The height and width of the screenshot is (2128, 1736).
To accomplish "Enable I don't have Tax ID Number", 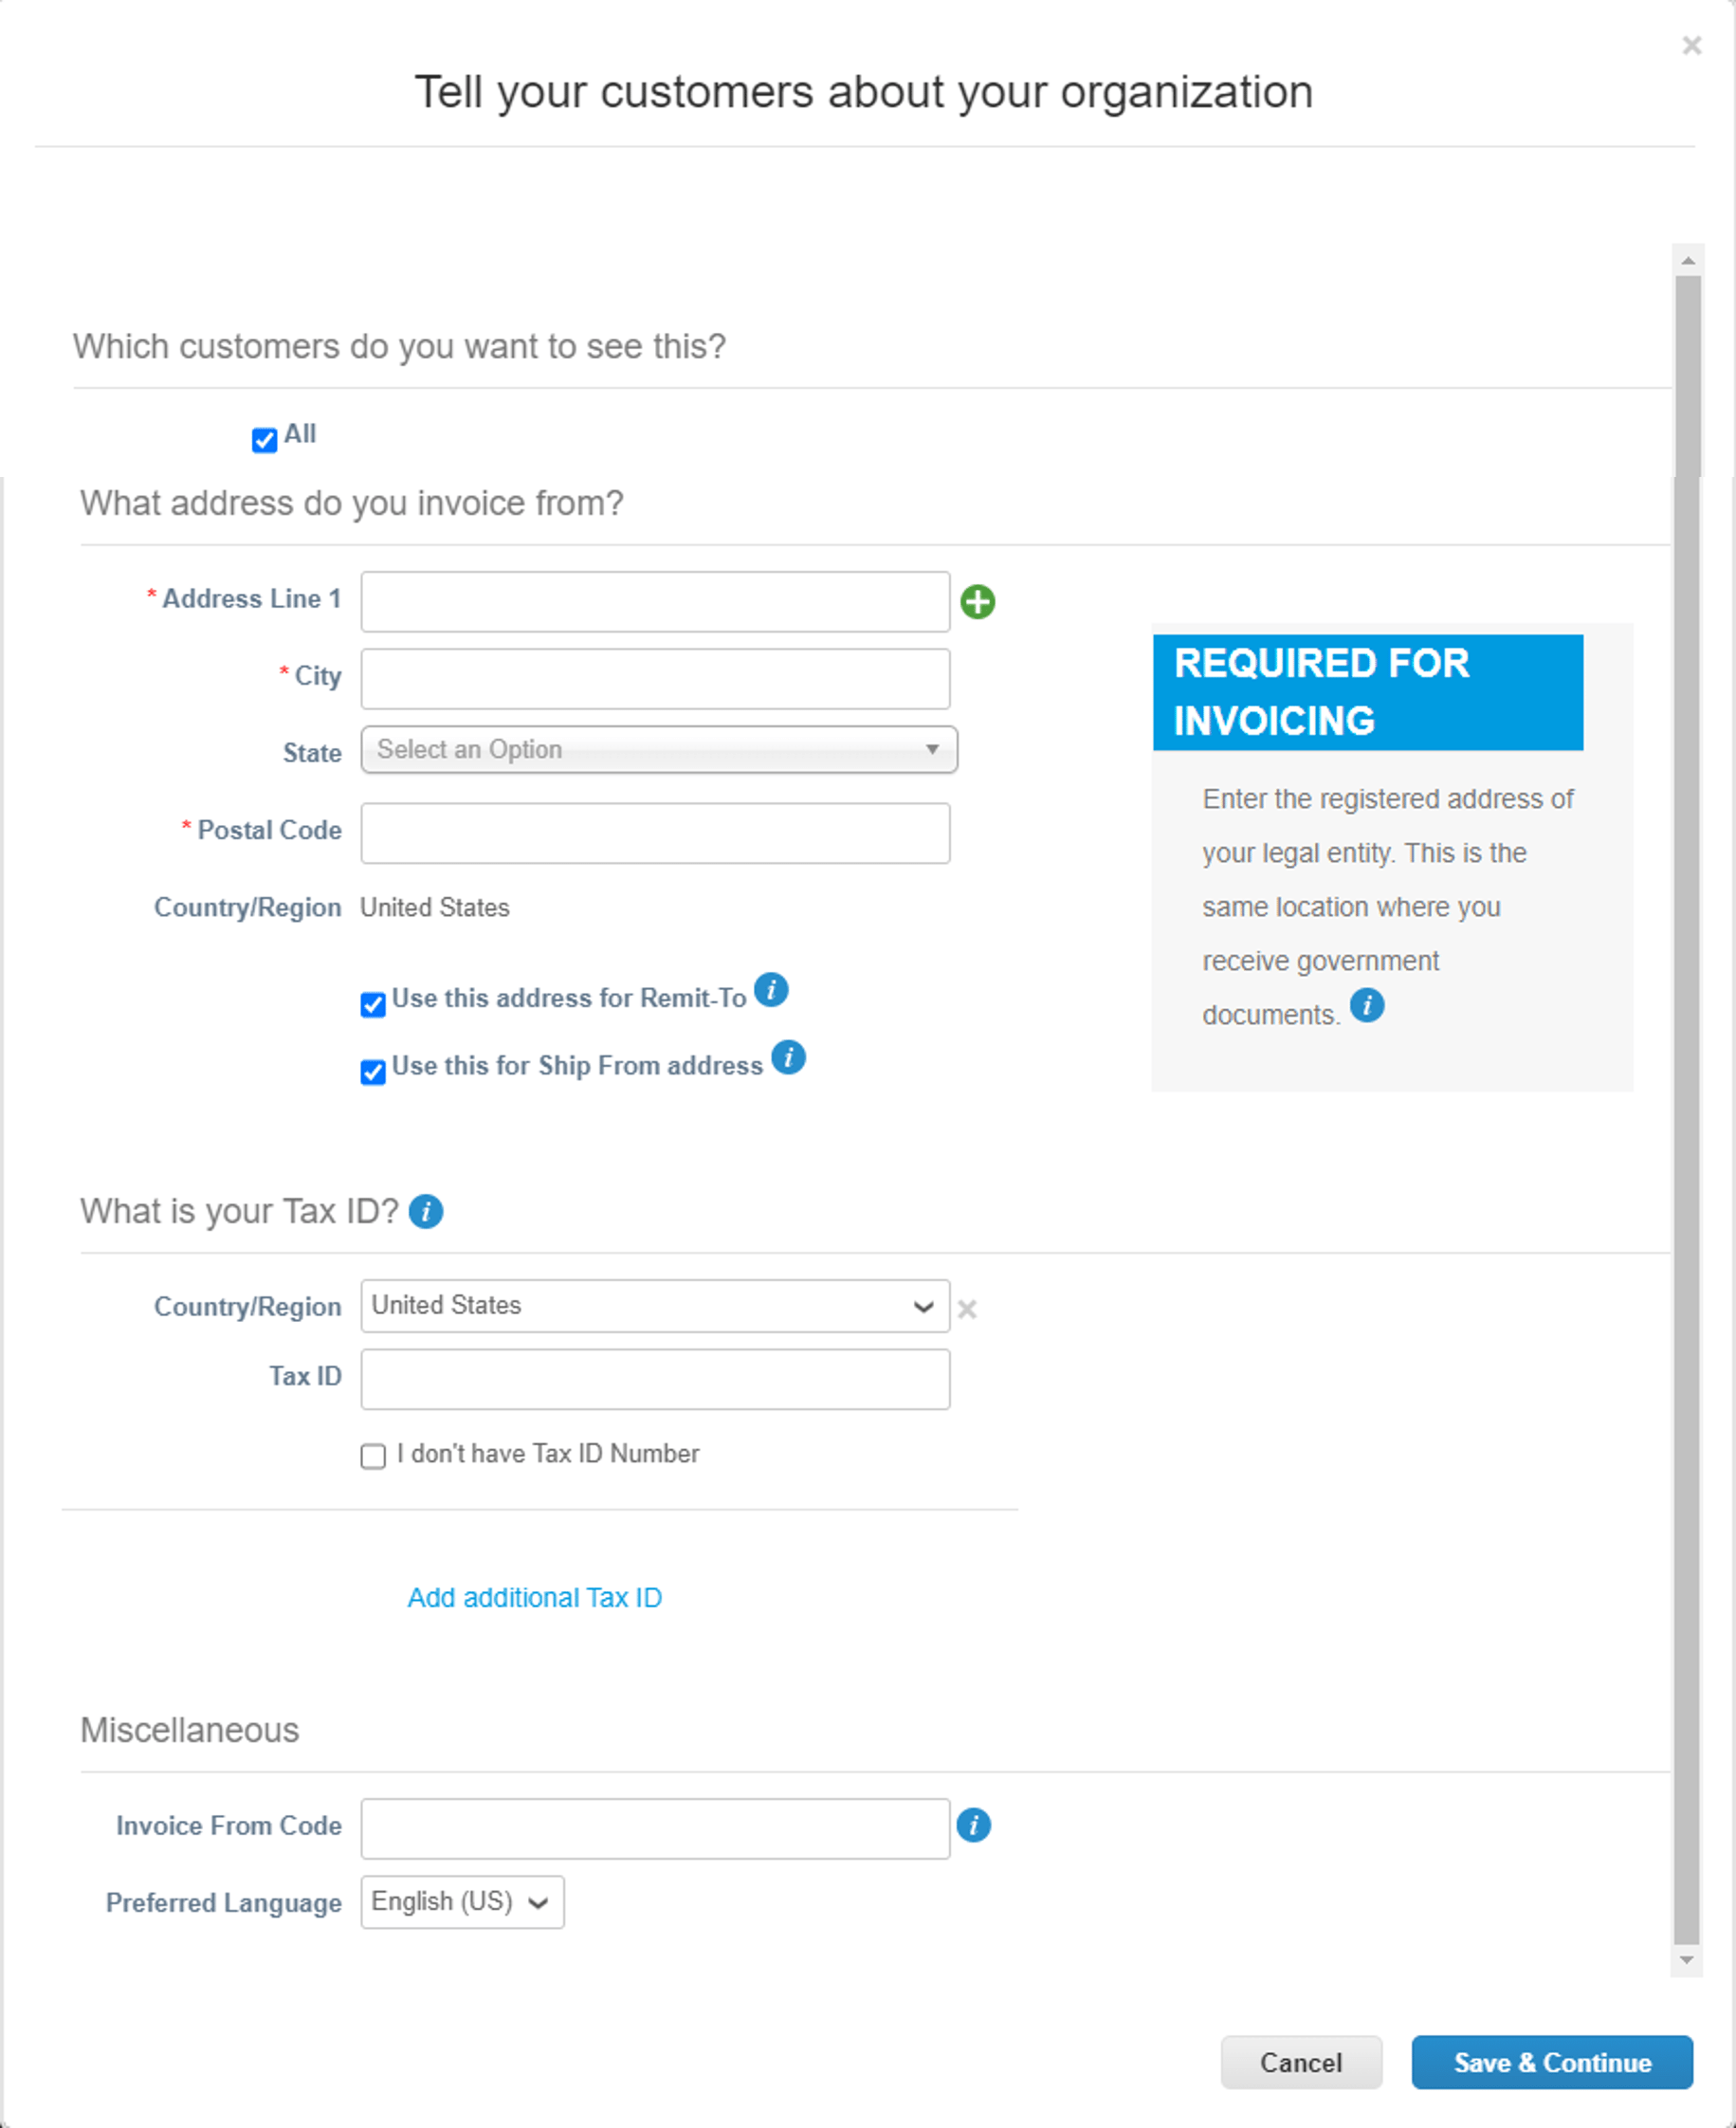I will click(x=372, y=1456).
